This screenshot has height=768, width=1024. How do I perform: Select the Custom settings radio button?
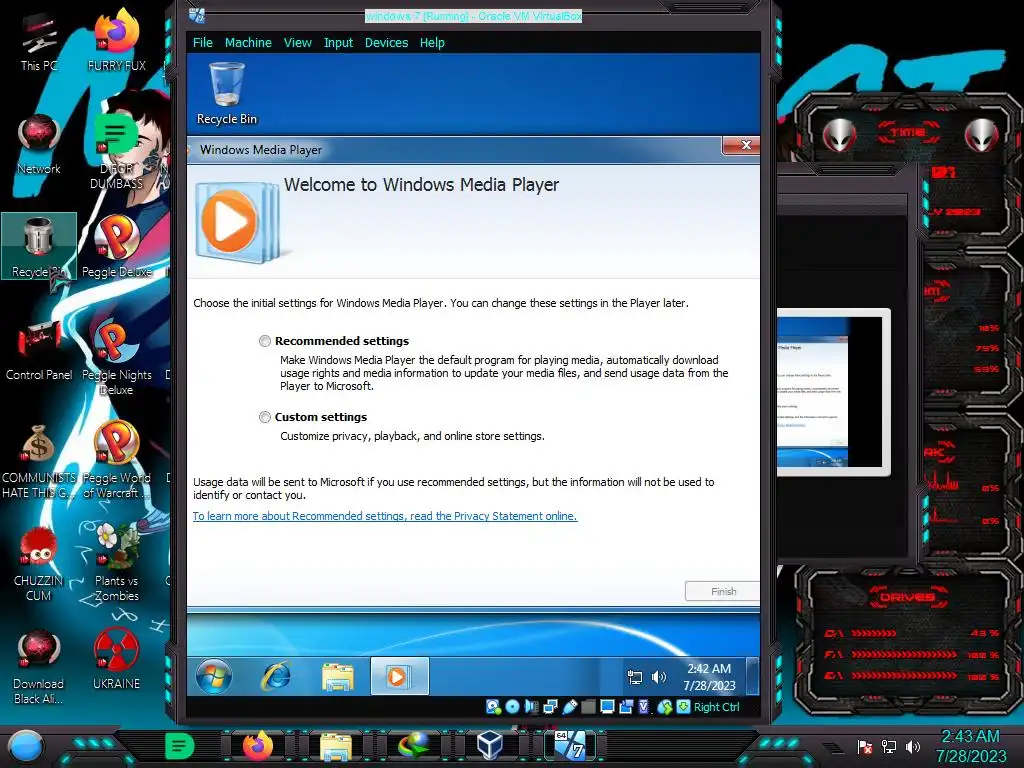pos(264,417)
